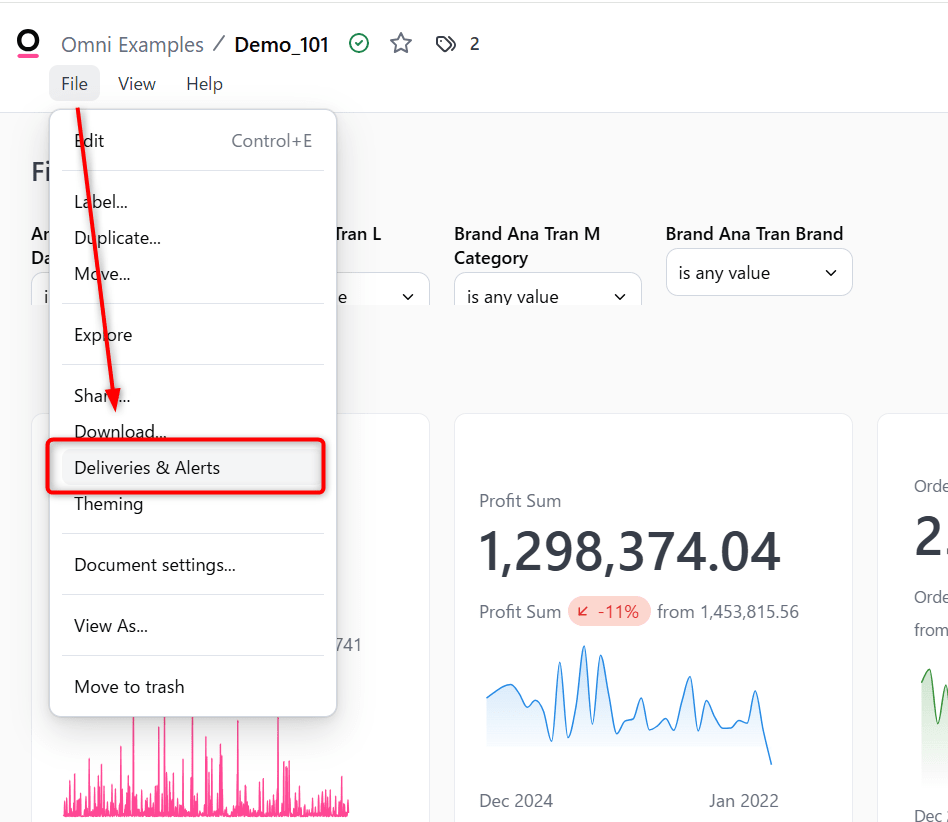Open labels via the tag icon
The width and height of the screenshot is (948, 822).
click(x=446, y=44)
